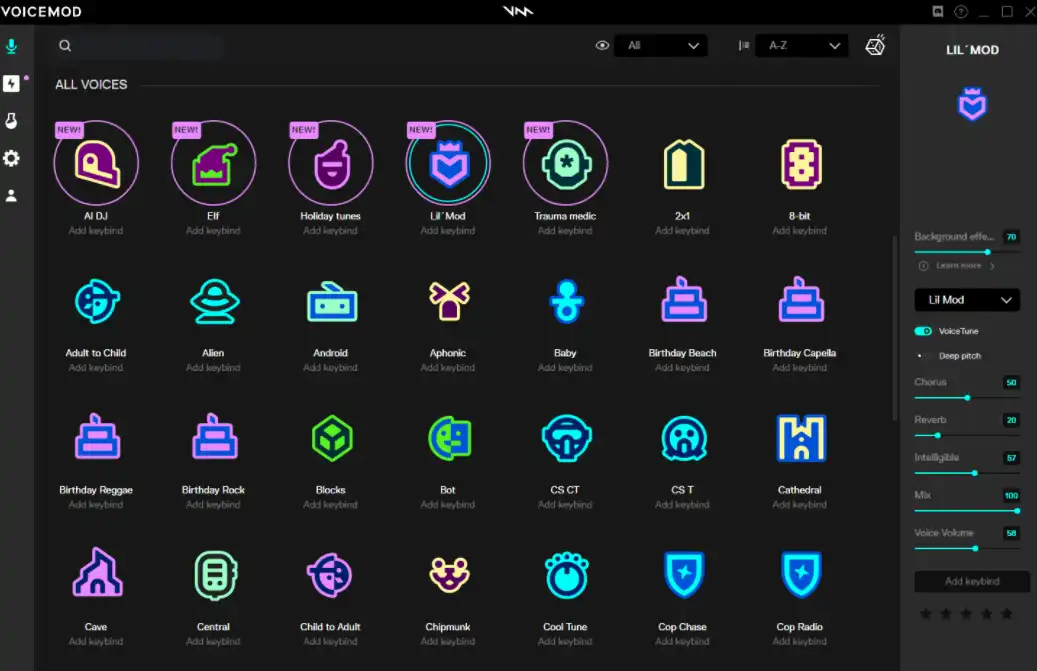Viewport: 1037px width, 671px height.
Task: Select the Cave voice icon
Action: point(97,572)
